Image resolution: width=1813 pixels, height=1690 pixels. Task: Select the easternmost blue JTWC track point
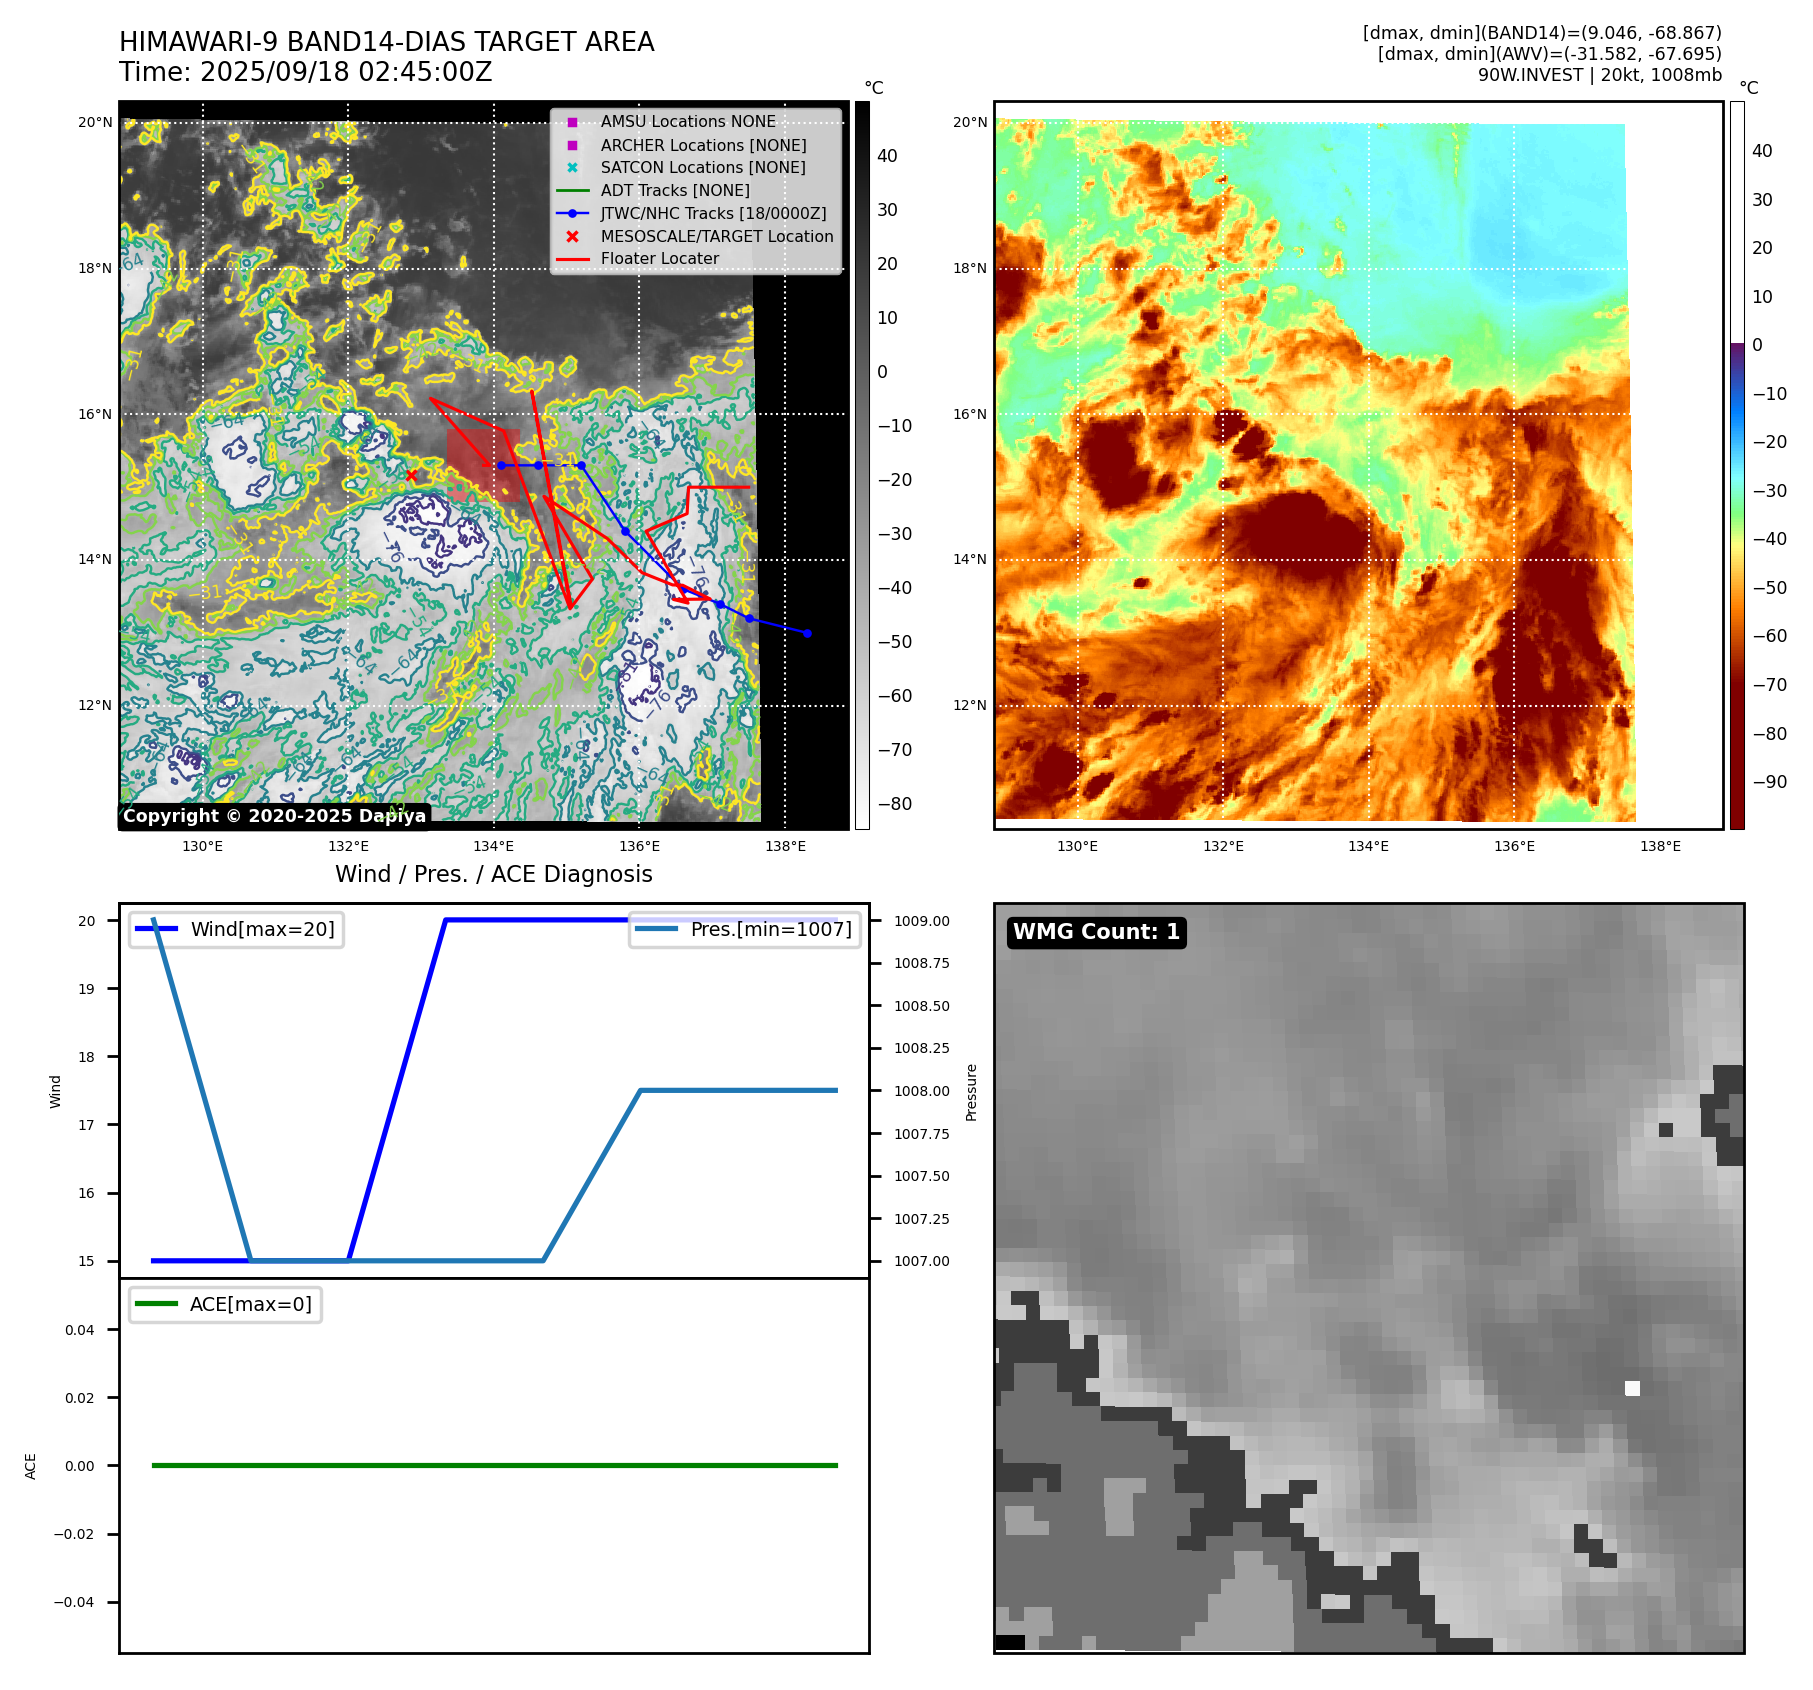tap(807, 633)
